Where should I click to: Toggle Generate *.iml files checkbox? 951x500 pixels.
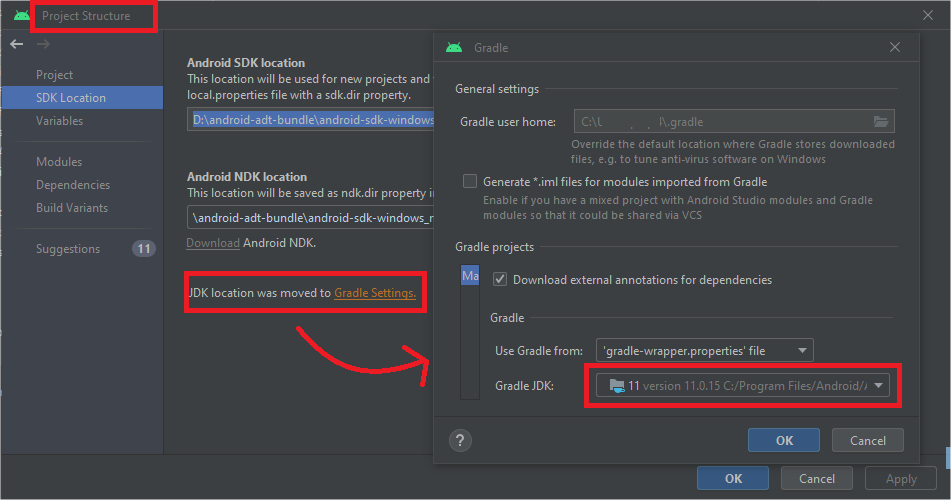469,181
